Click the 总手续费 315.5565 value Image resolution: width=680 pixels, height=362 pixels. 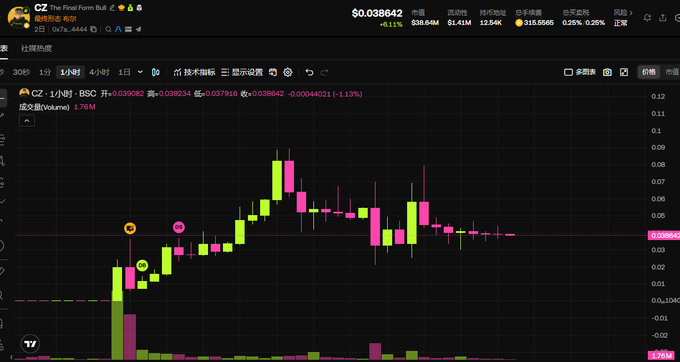click(x=534, y=23)
